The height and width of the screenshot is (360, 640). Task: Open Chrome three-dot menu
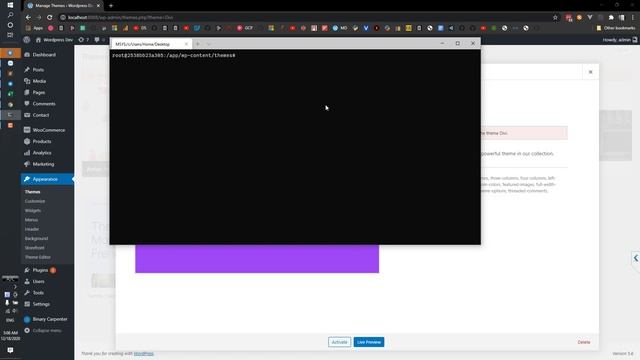coord(633,18)
